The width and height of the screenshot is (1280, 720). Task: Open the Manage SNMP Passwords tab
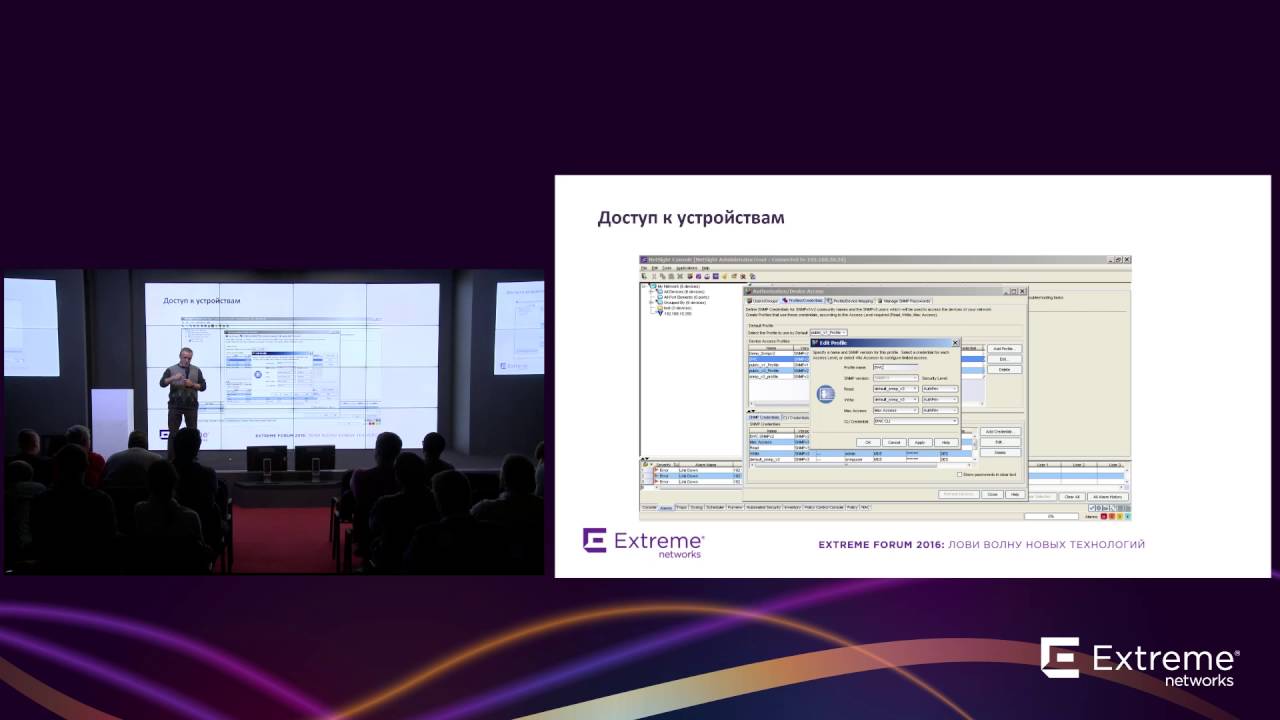[x=904, y=301]
